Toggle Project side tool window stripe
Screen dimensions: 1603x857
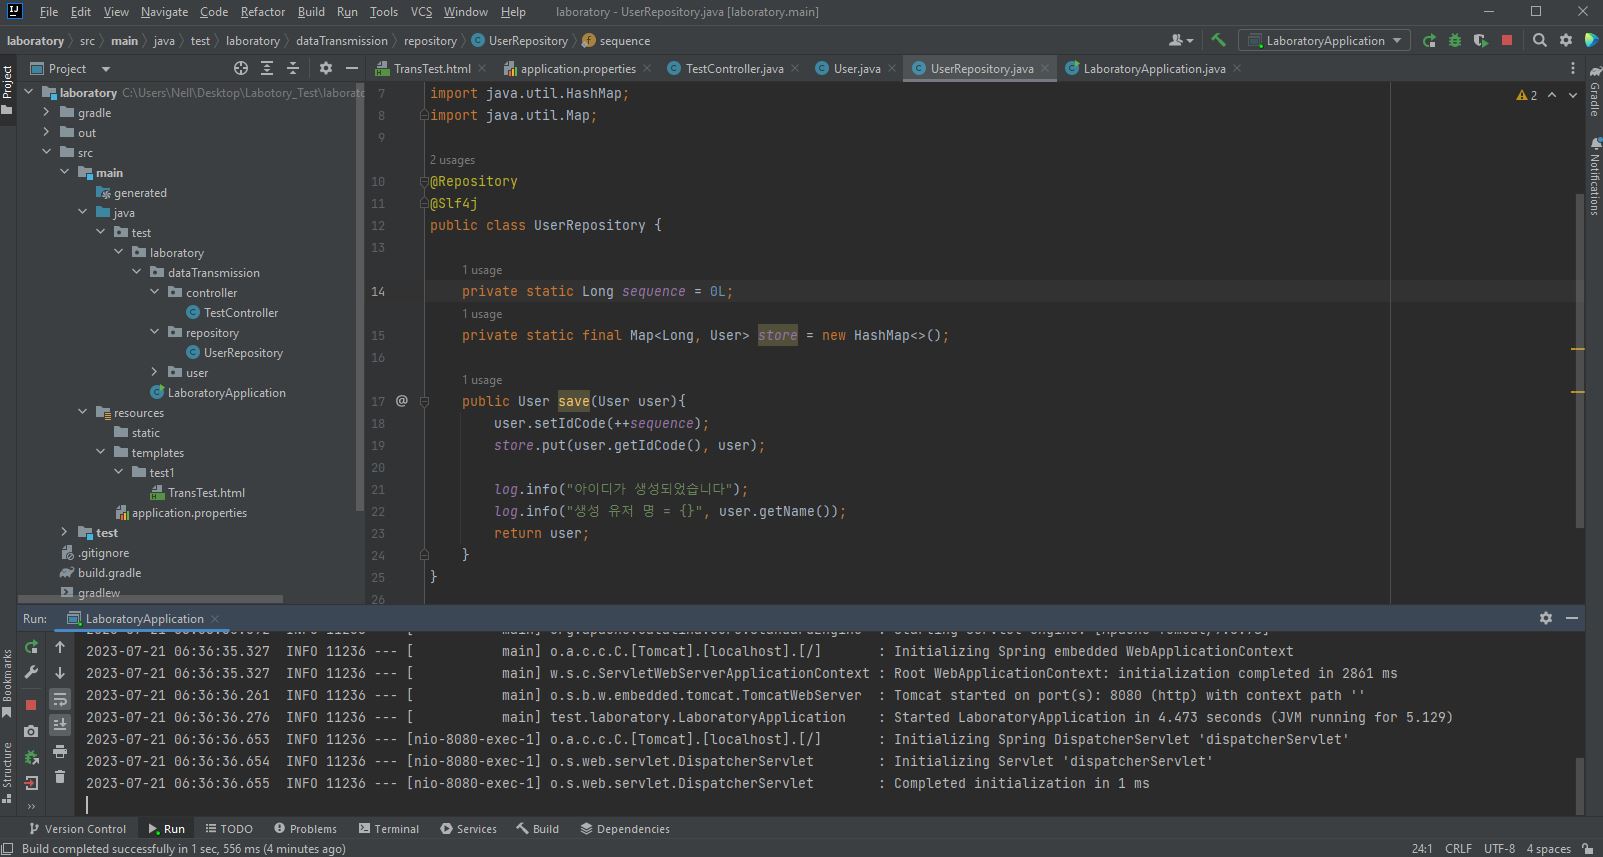click(x=7, y=90)
